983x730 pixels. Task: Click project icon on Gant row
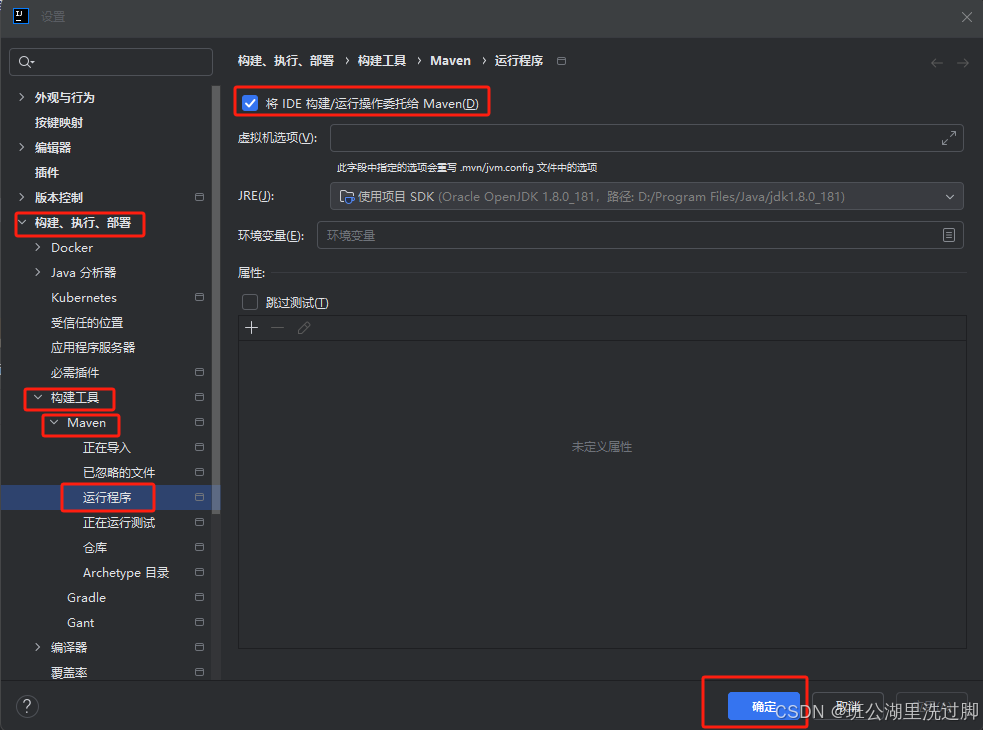(199, 622)
